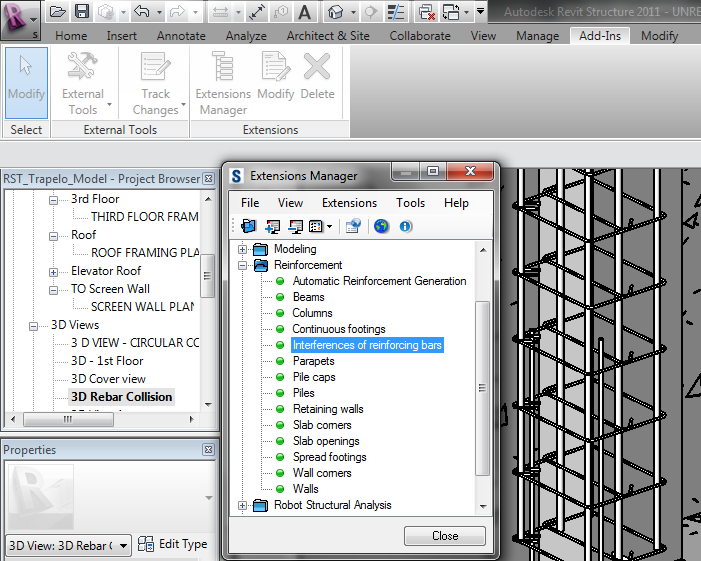The height and width of the screenshot is (561, 701).
Task: Click the Close button in Extensions Manager
Action: click(445, 536)
